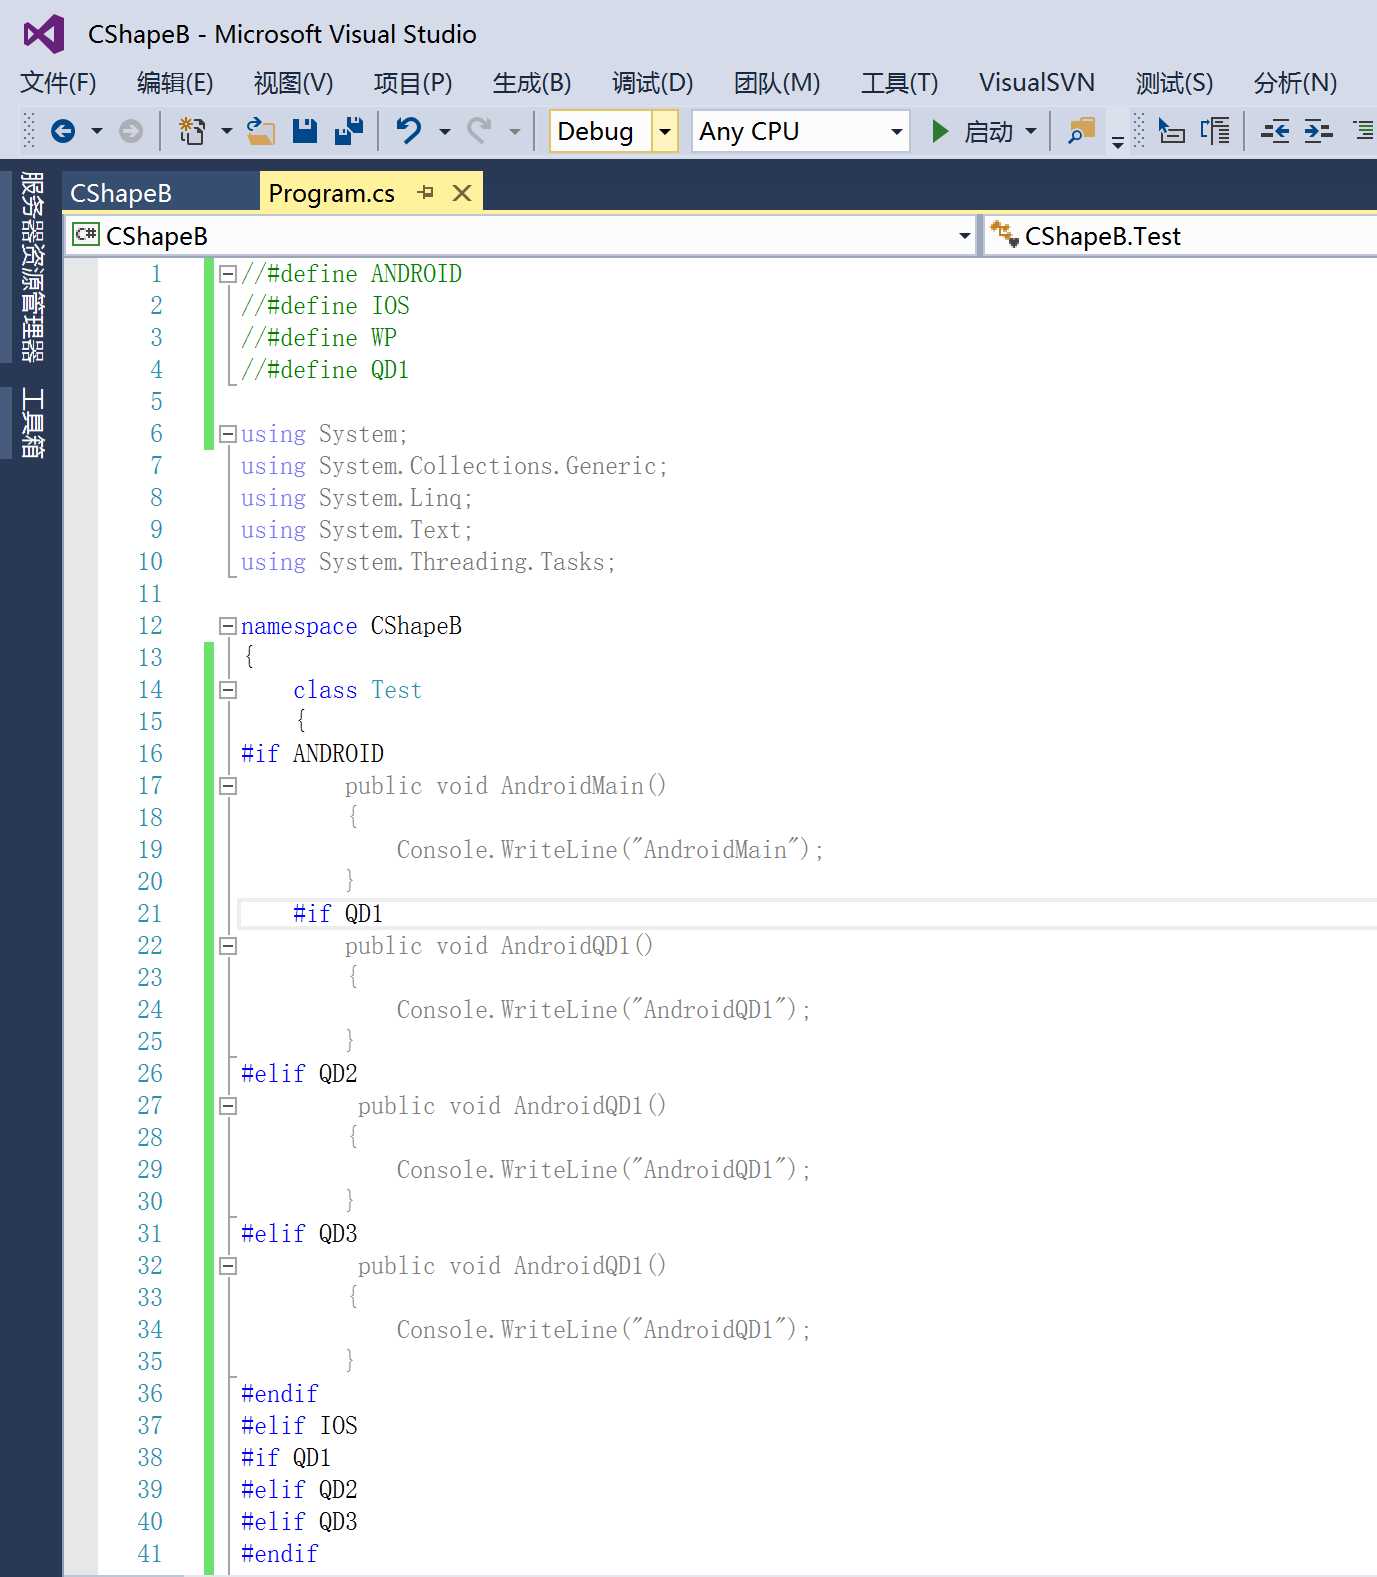The height and width of the screenshot is (1577, 1377).
Task: Collapse the class Test block
Action: (x=228, y=690)
